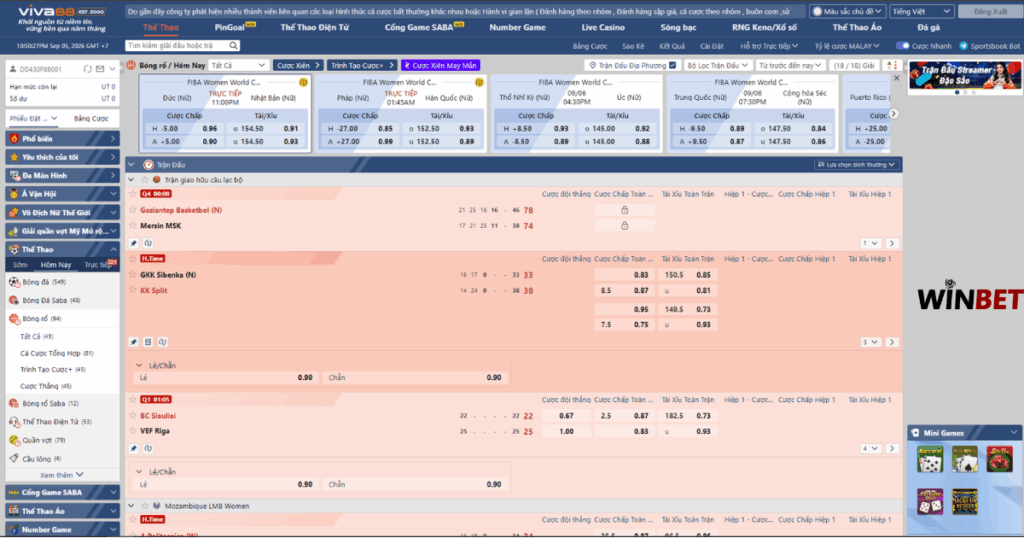The width and height of the screenshot is (1024, 538).
Task: Uncheck the Trận Đấu Địa Phương checkbox
Action: [x=673, y=65]
